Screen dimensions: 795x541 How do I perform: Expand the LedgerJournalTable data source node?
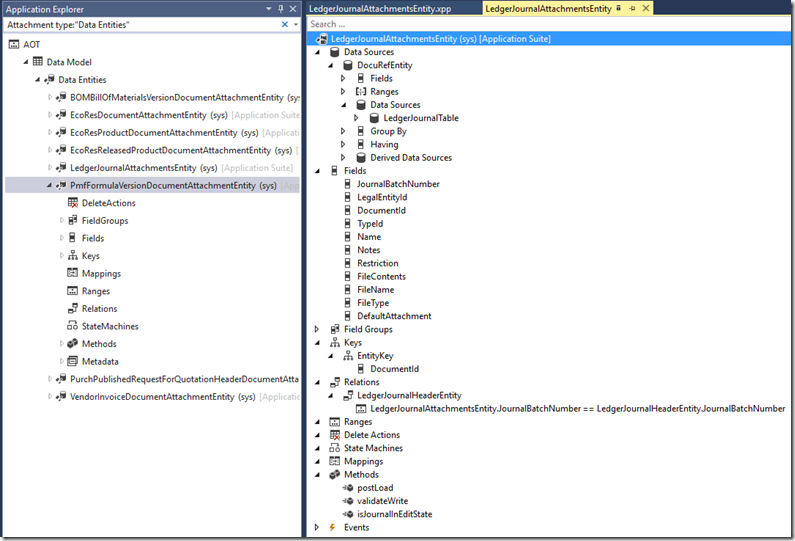(x=356, y=118)
